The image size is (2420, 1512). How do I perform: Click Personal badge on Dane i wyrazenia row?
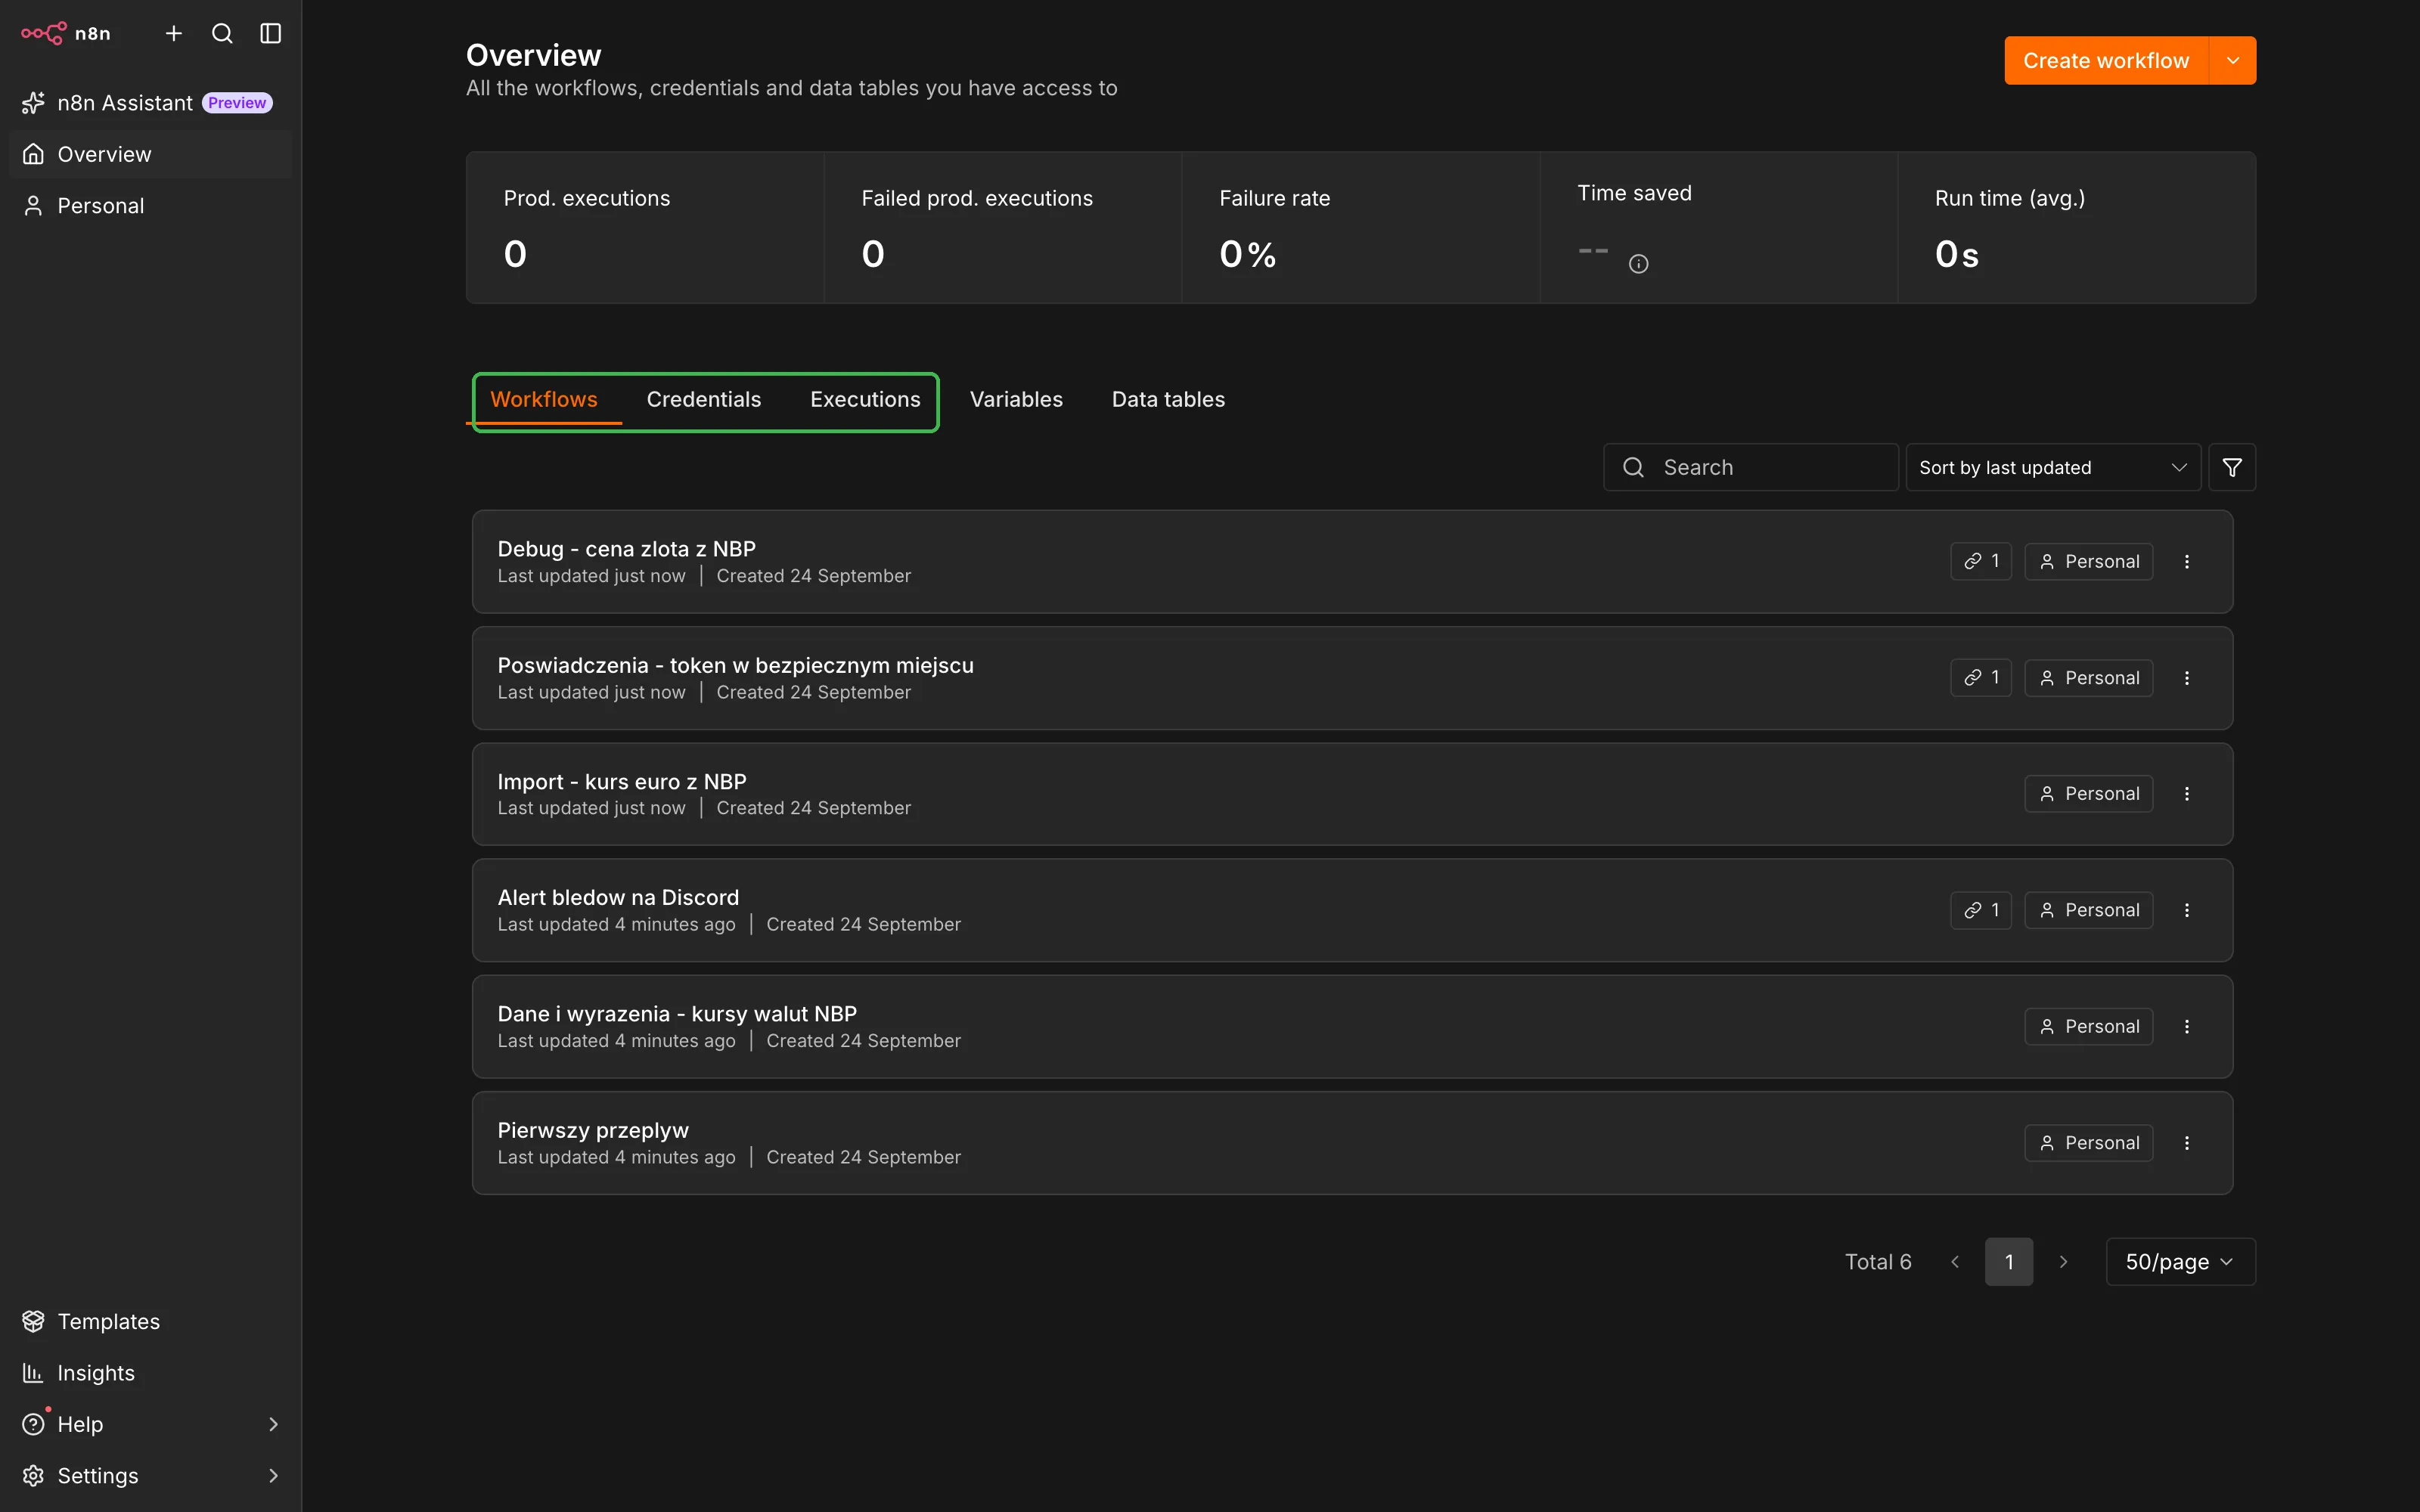2089,1026
